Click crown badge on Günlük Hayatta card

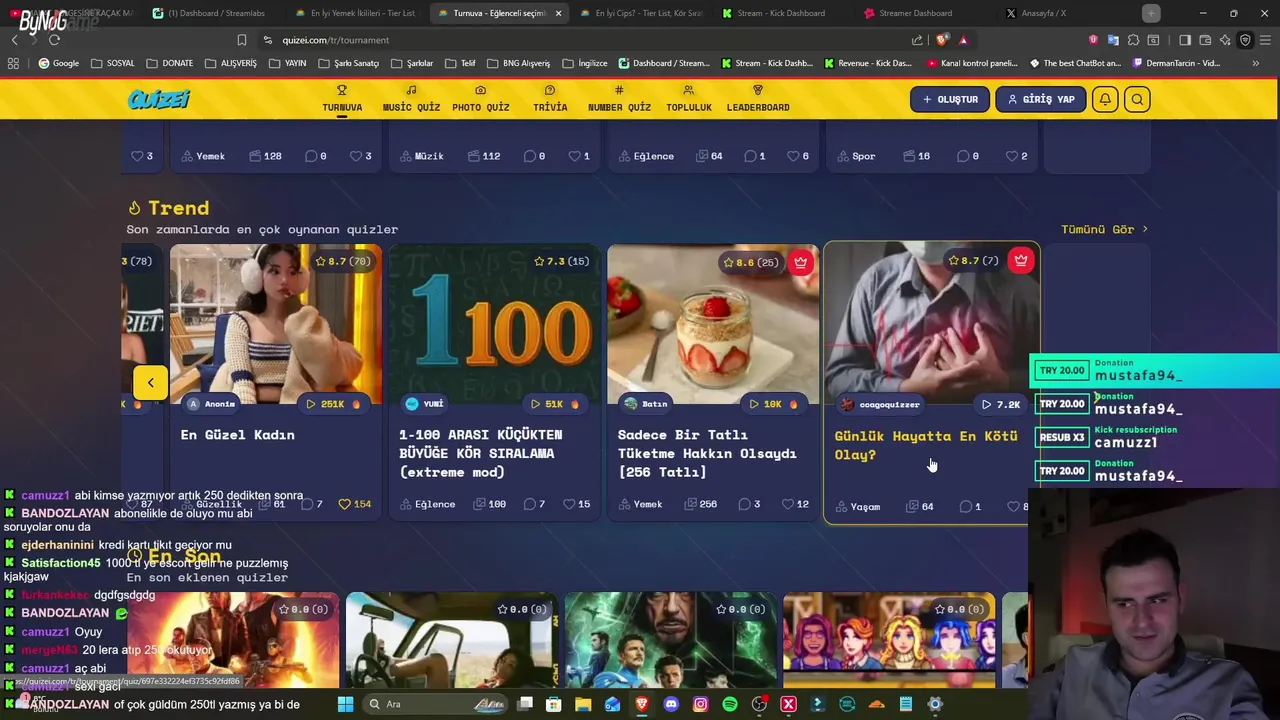click(x=1020, y=260)
